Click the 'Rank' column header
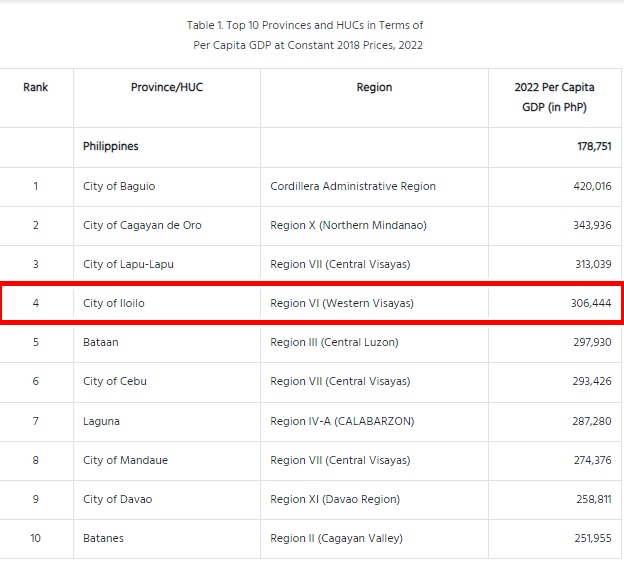The image size is (624, 561). (x=35, y=87)
